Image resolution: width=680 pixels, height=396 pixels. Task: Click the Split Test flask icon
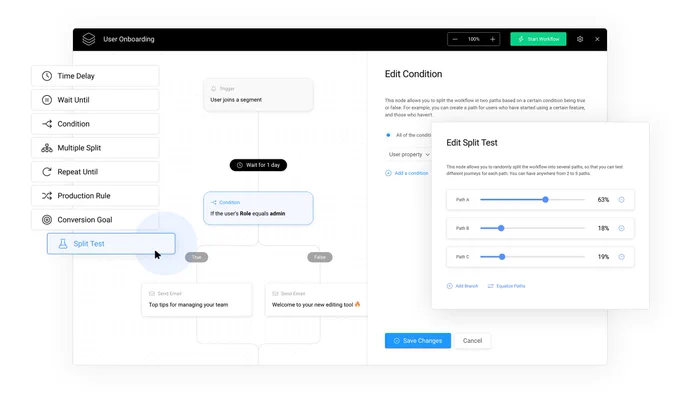(x=63, y=244)
